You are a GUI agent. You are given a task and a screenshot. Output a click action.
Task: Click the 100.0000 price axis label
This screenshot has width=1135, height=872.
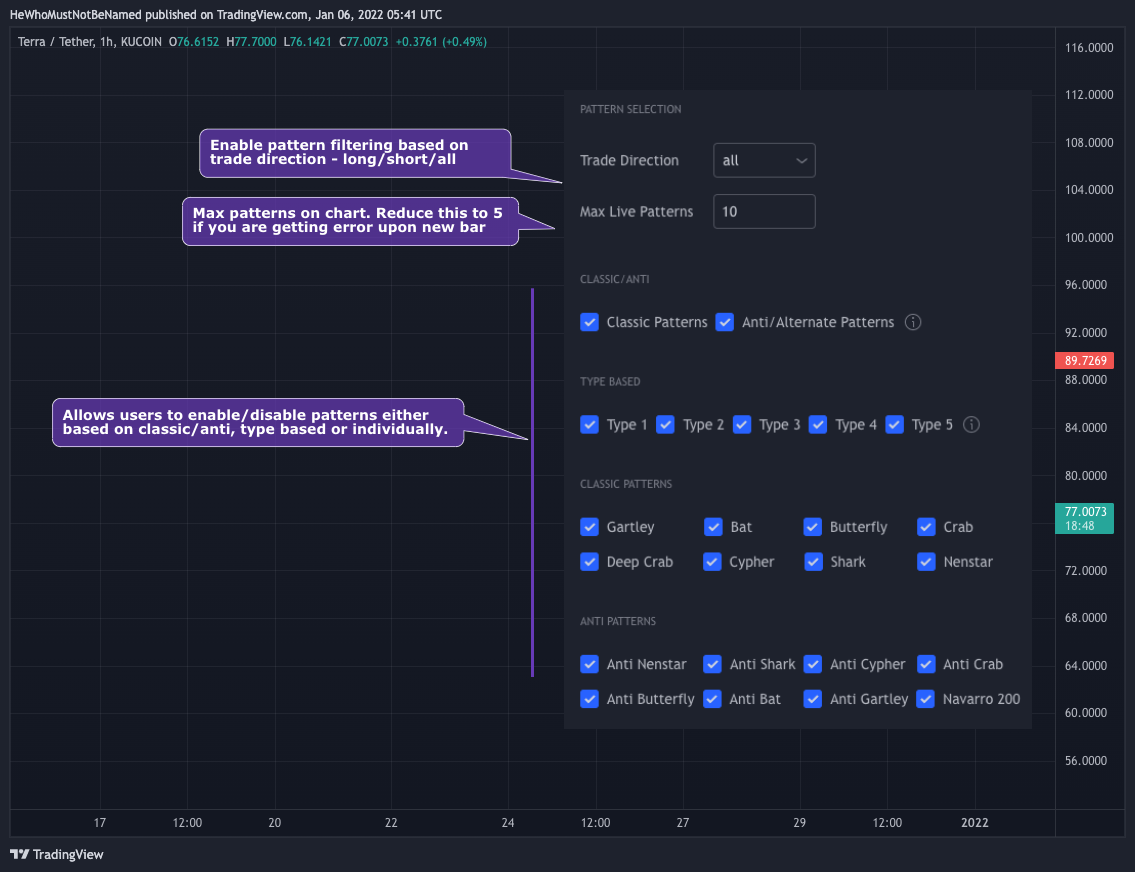pos(1089,238)
